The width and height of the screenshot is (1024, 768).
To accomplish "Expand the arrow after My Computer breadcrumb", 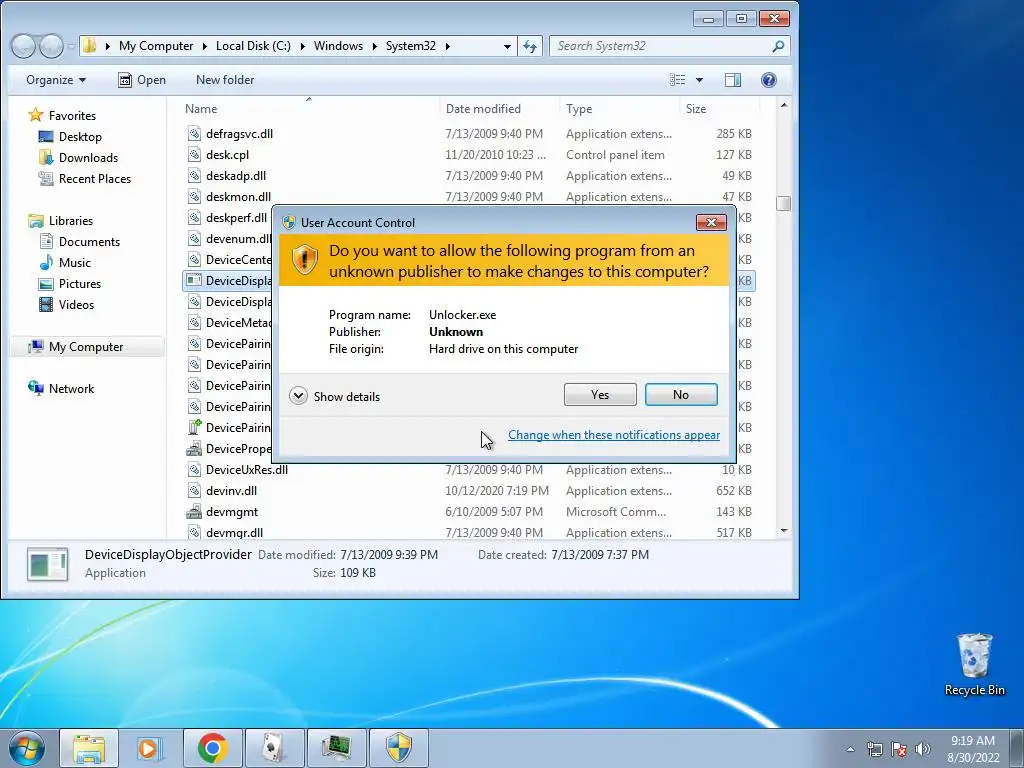I will click(x=205, y=46).
